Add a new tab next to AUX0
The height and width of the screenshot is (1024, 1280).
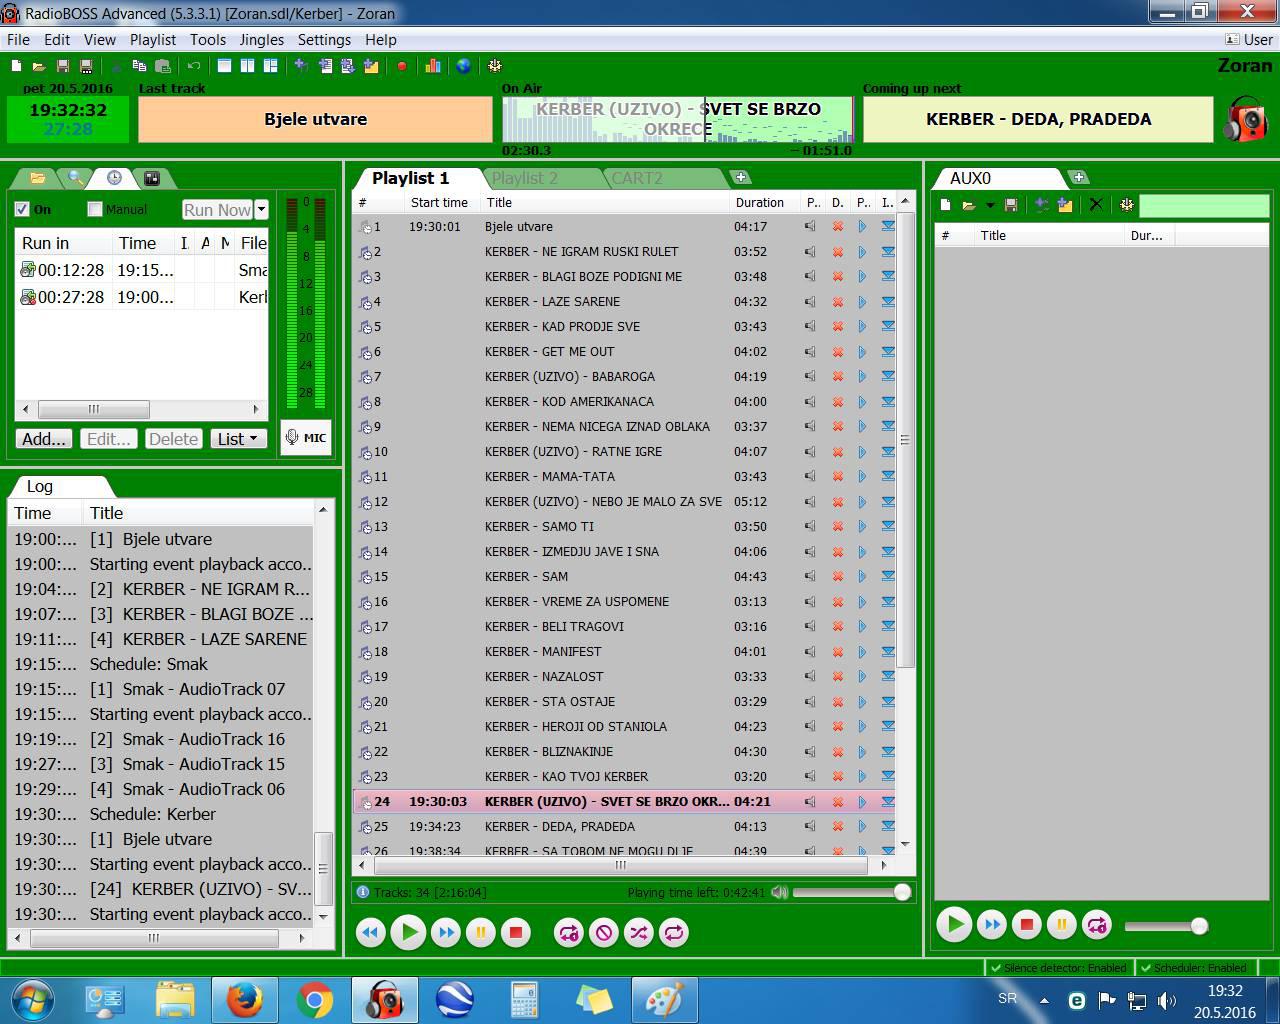[x=1079, y=177]
